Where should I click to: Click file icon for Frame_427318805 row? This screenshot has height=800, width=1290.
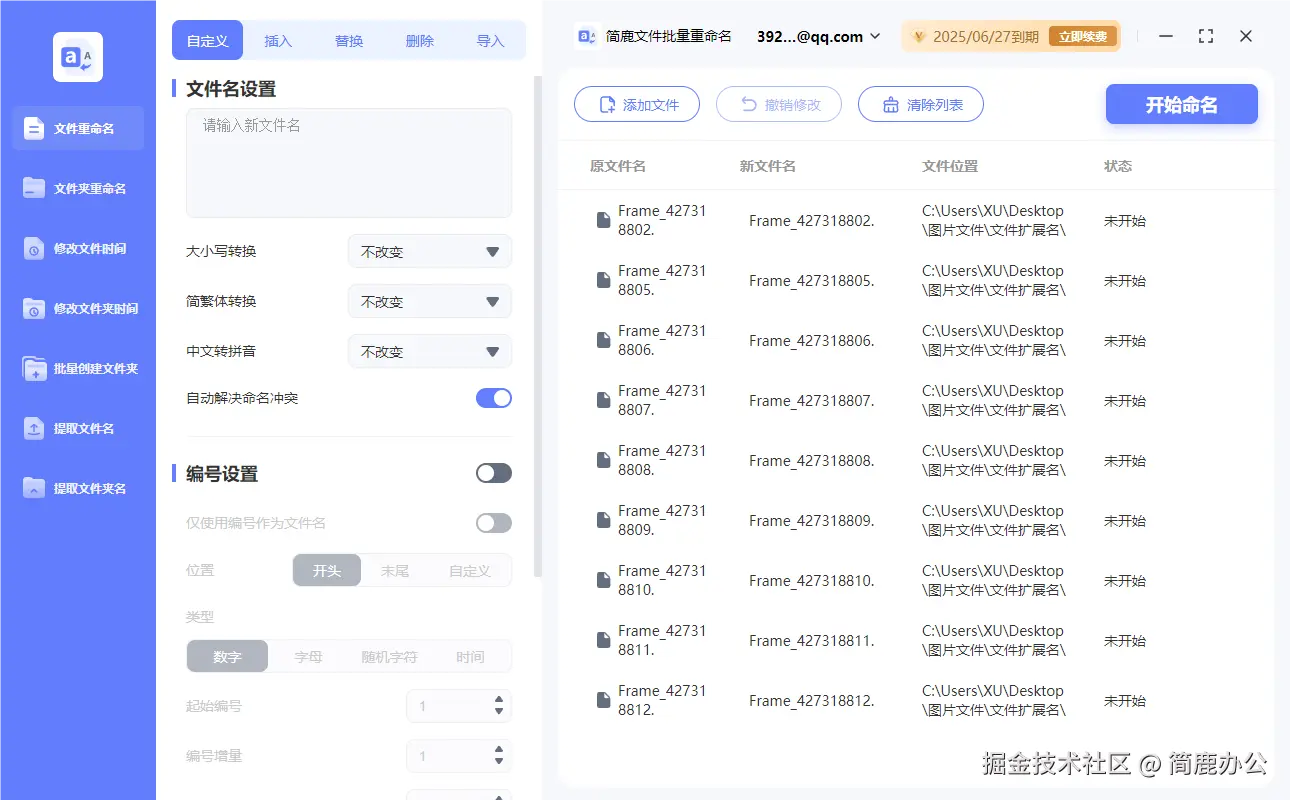tap(603, 280)
